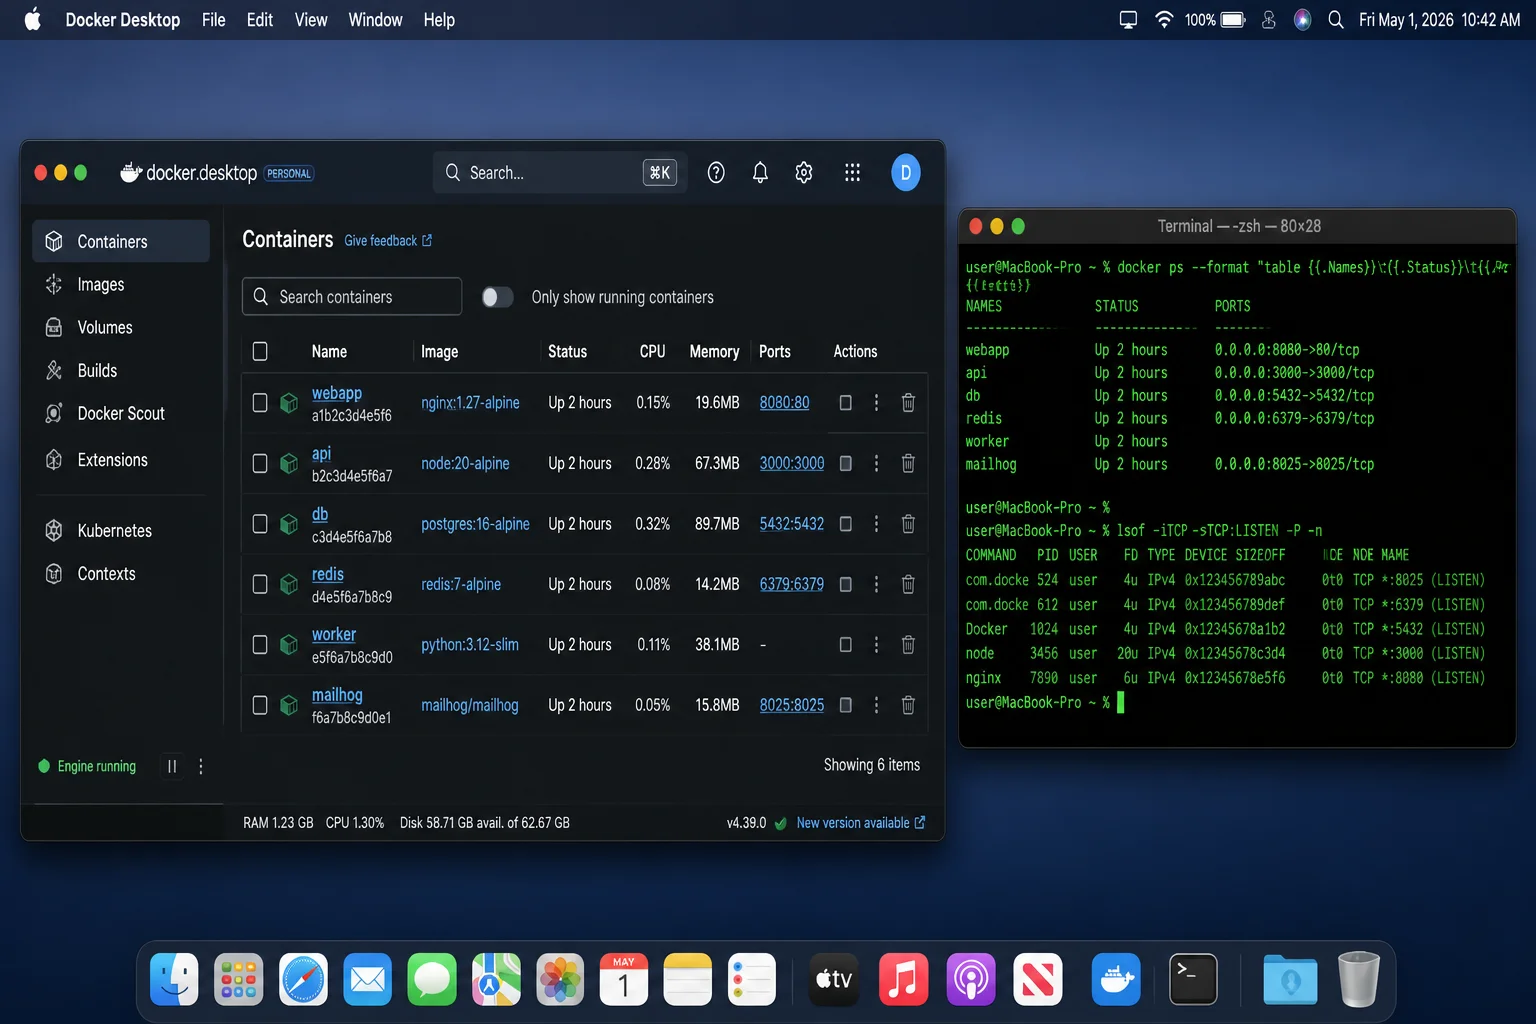Delete the db container

click(908, 524)
